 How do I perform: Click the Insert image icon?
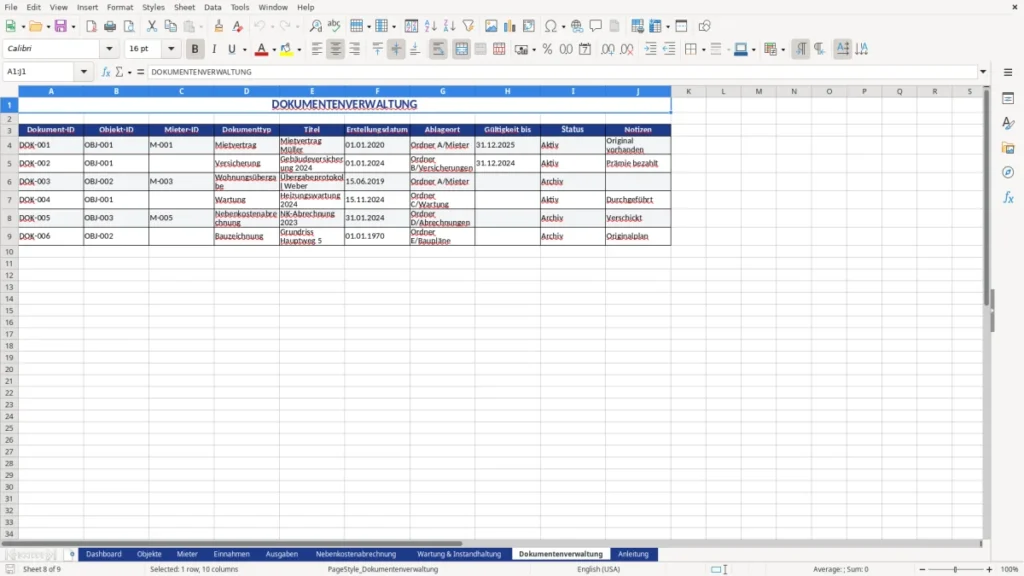[491, 26]
